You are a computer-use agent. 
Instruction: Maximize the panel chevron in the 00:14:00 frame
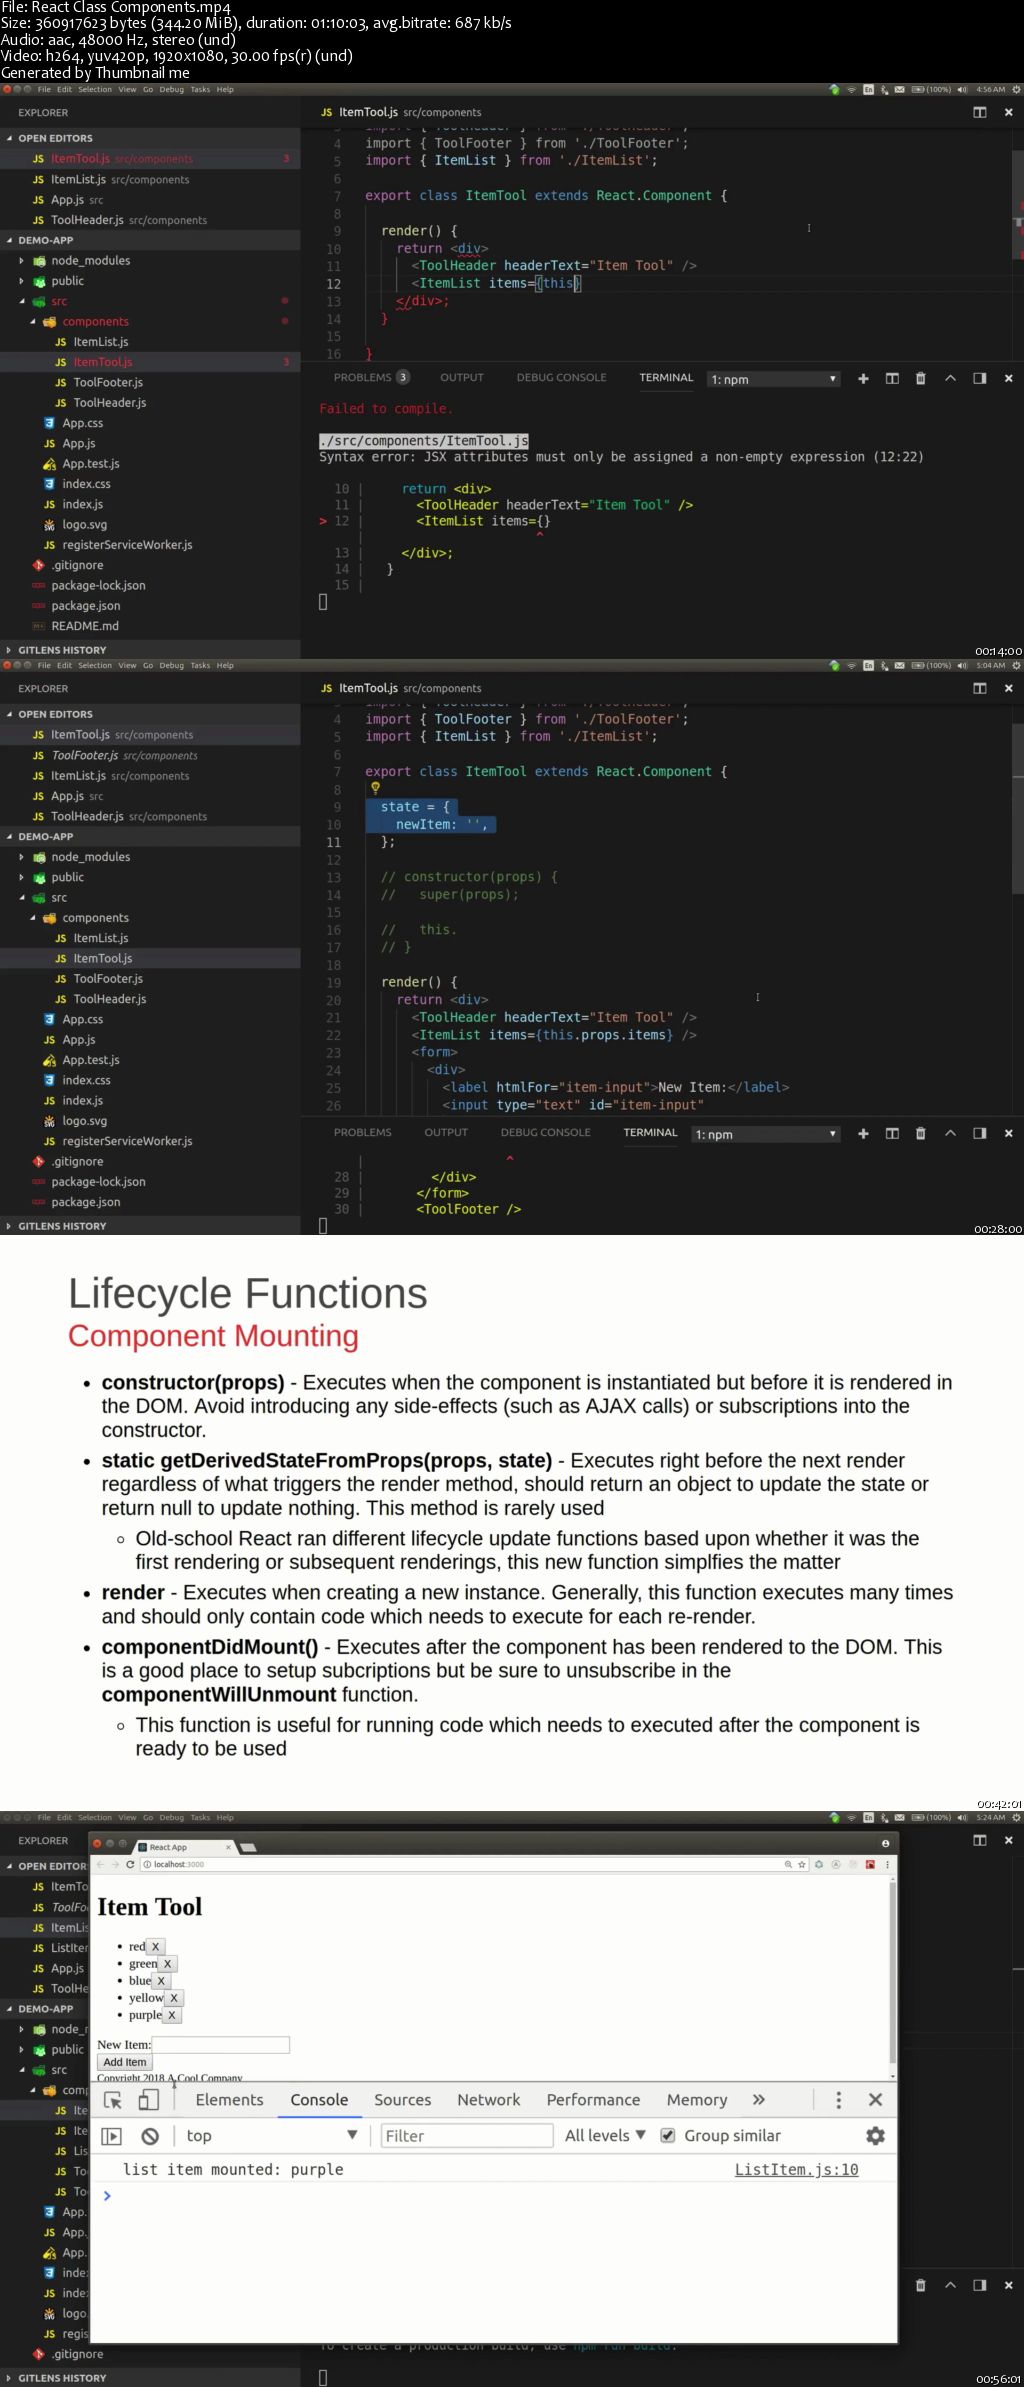point(950,378)
